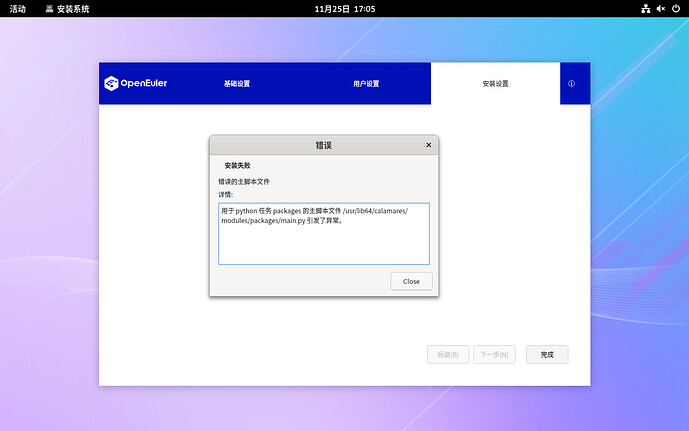The height and width of the screenshot is (431, 689).
Task: Click the 错误 dialog title bar
Action: click(x=322, y=145)
